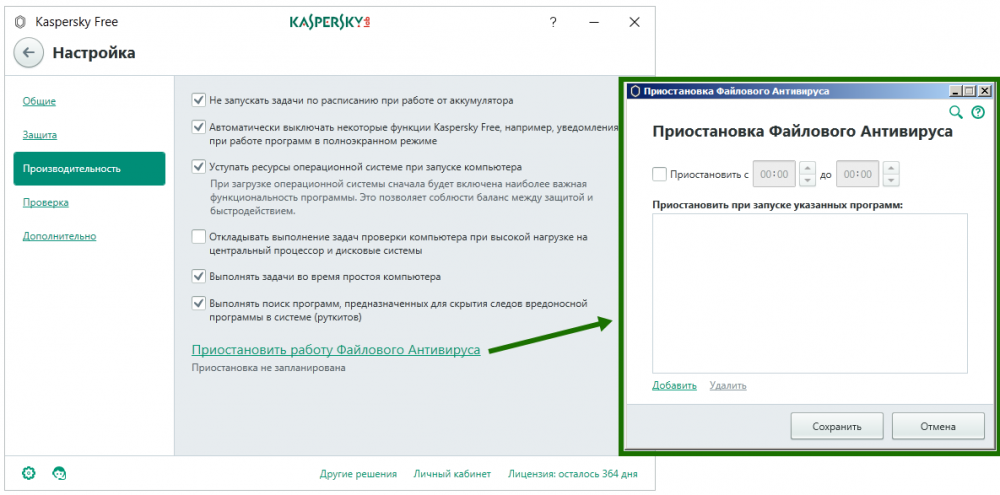Click 'Приостановить при запуске указанных программ:' label

point(778,205)
